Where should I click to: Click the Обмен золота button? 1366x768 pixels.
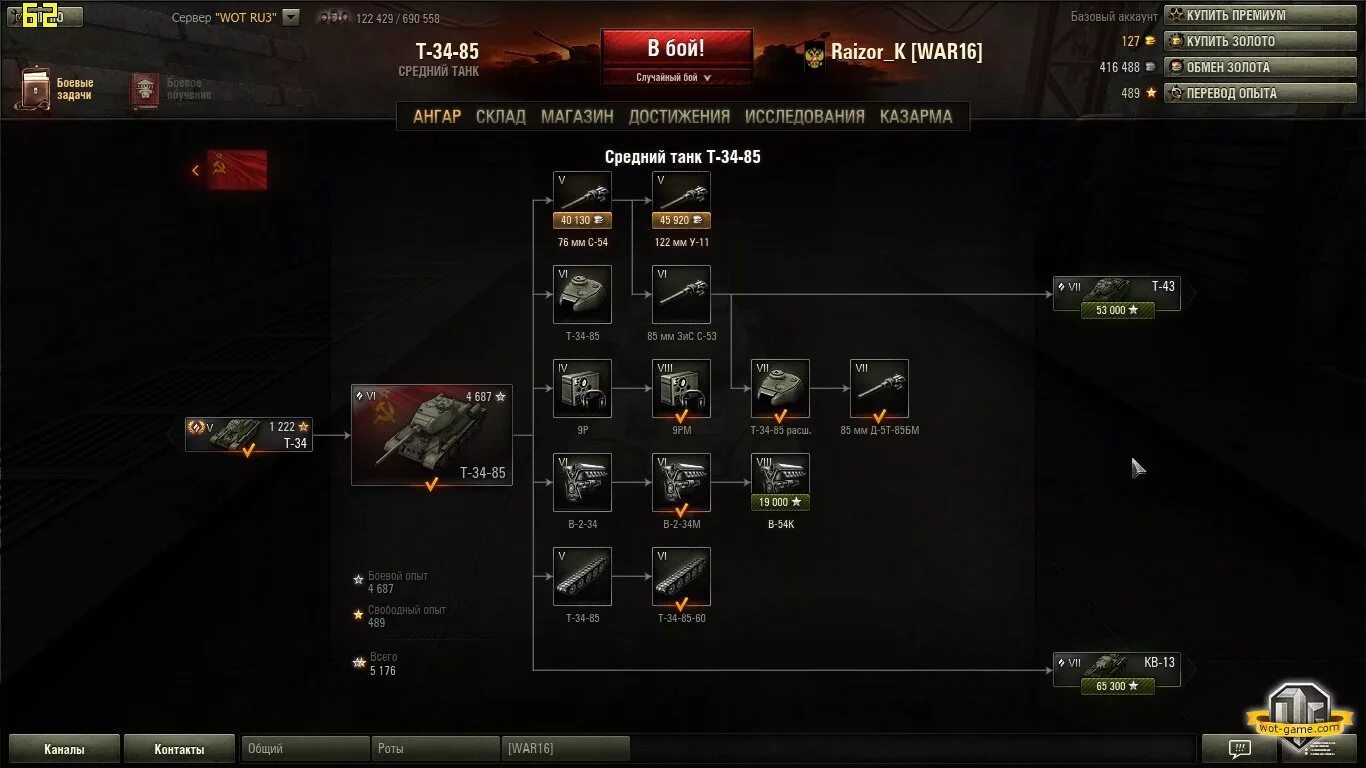(x=1258, y=67)
